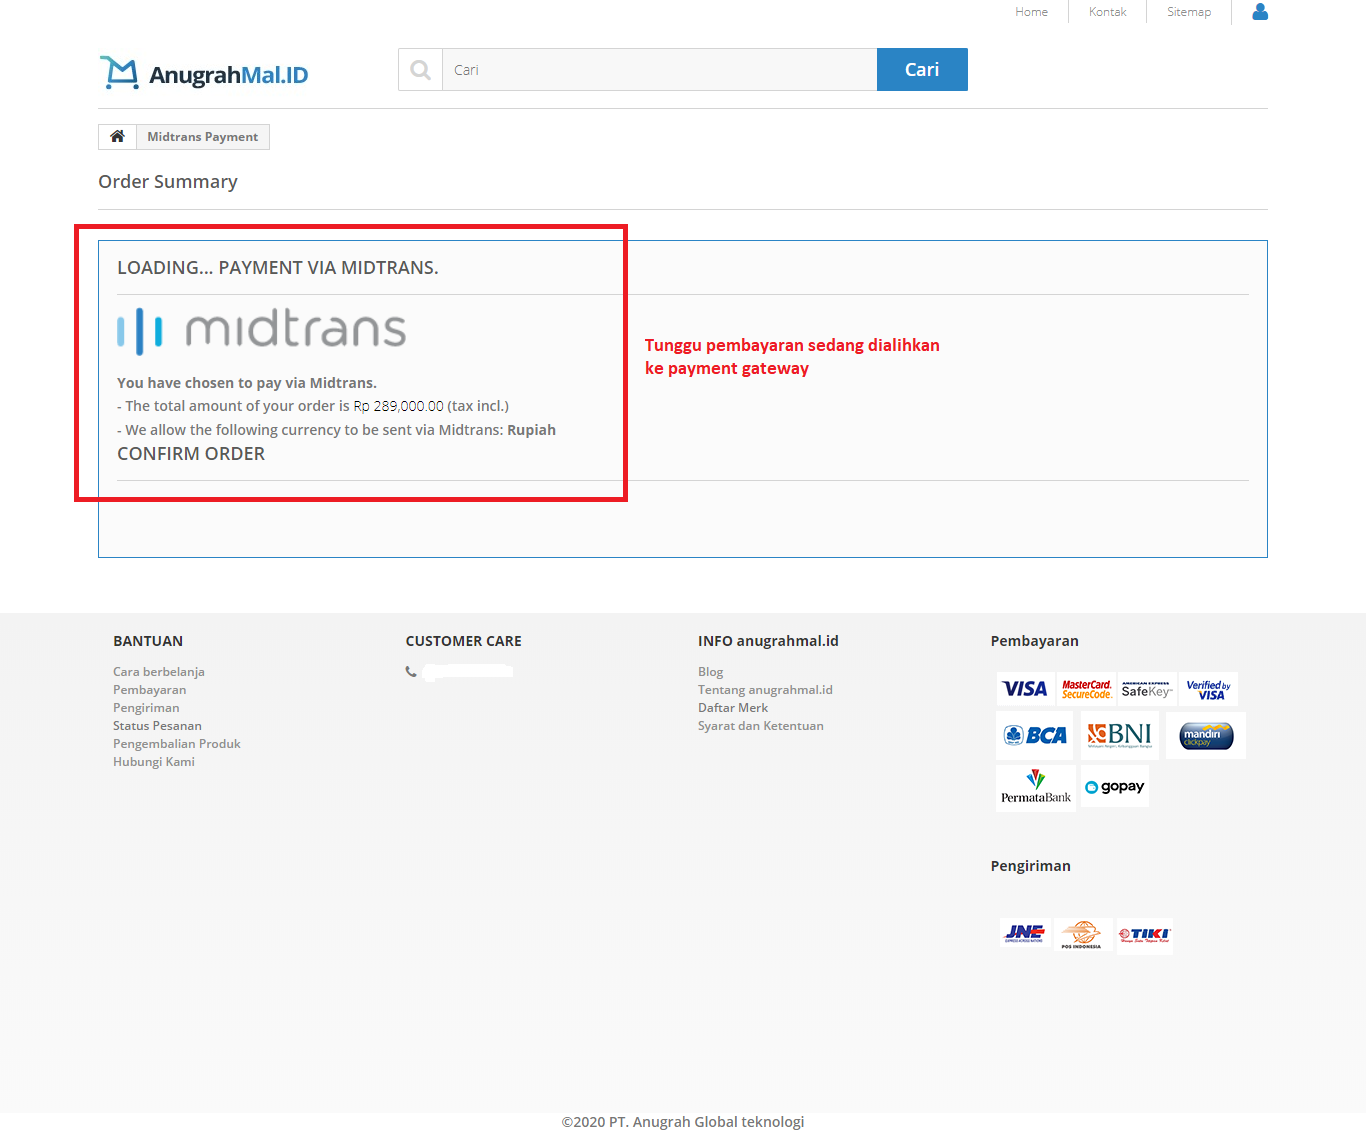Image resolution: width=1366 pixels, height=1141 pixels.
Task: Click the blue Cari search button
Action: click(922, 70)
